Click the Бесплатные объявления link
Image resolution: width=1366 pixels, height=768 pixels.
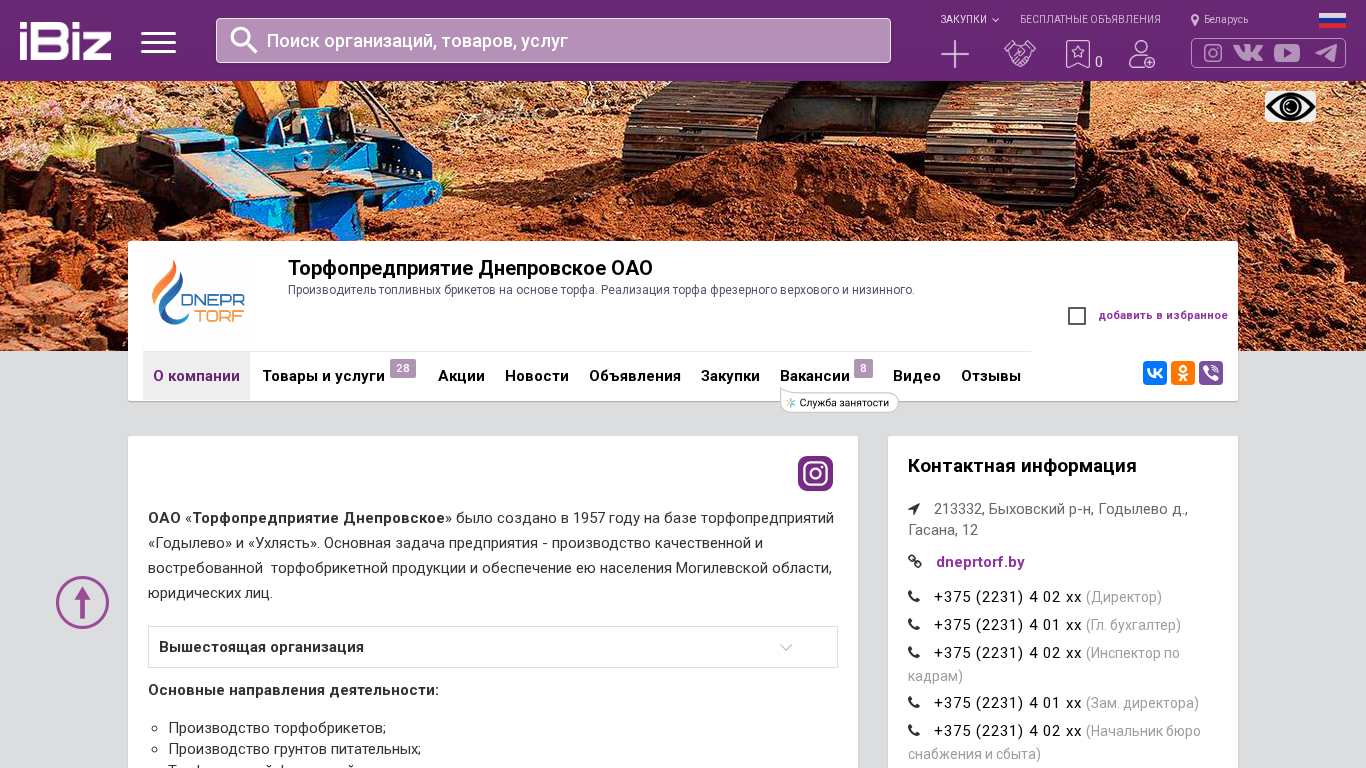tap(1090, 19)
